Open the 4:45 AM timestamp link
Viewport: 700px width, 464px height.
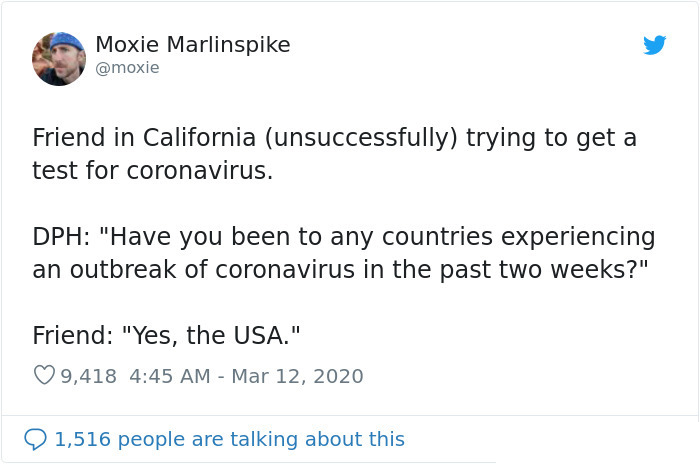172,376
